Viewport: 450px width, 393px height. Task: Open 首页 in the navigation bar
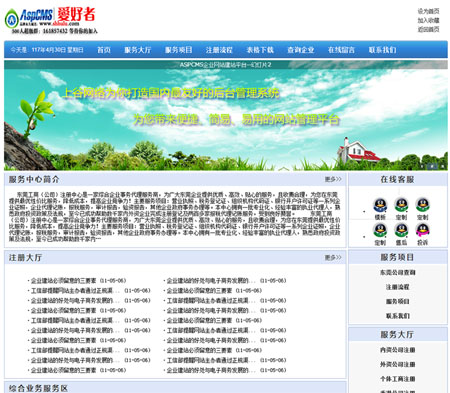(104, 50)
